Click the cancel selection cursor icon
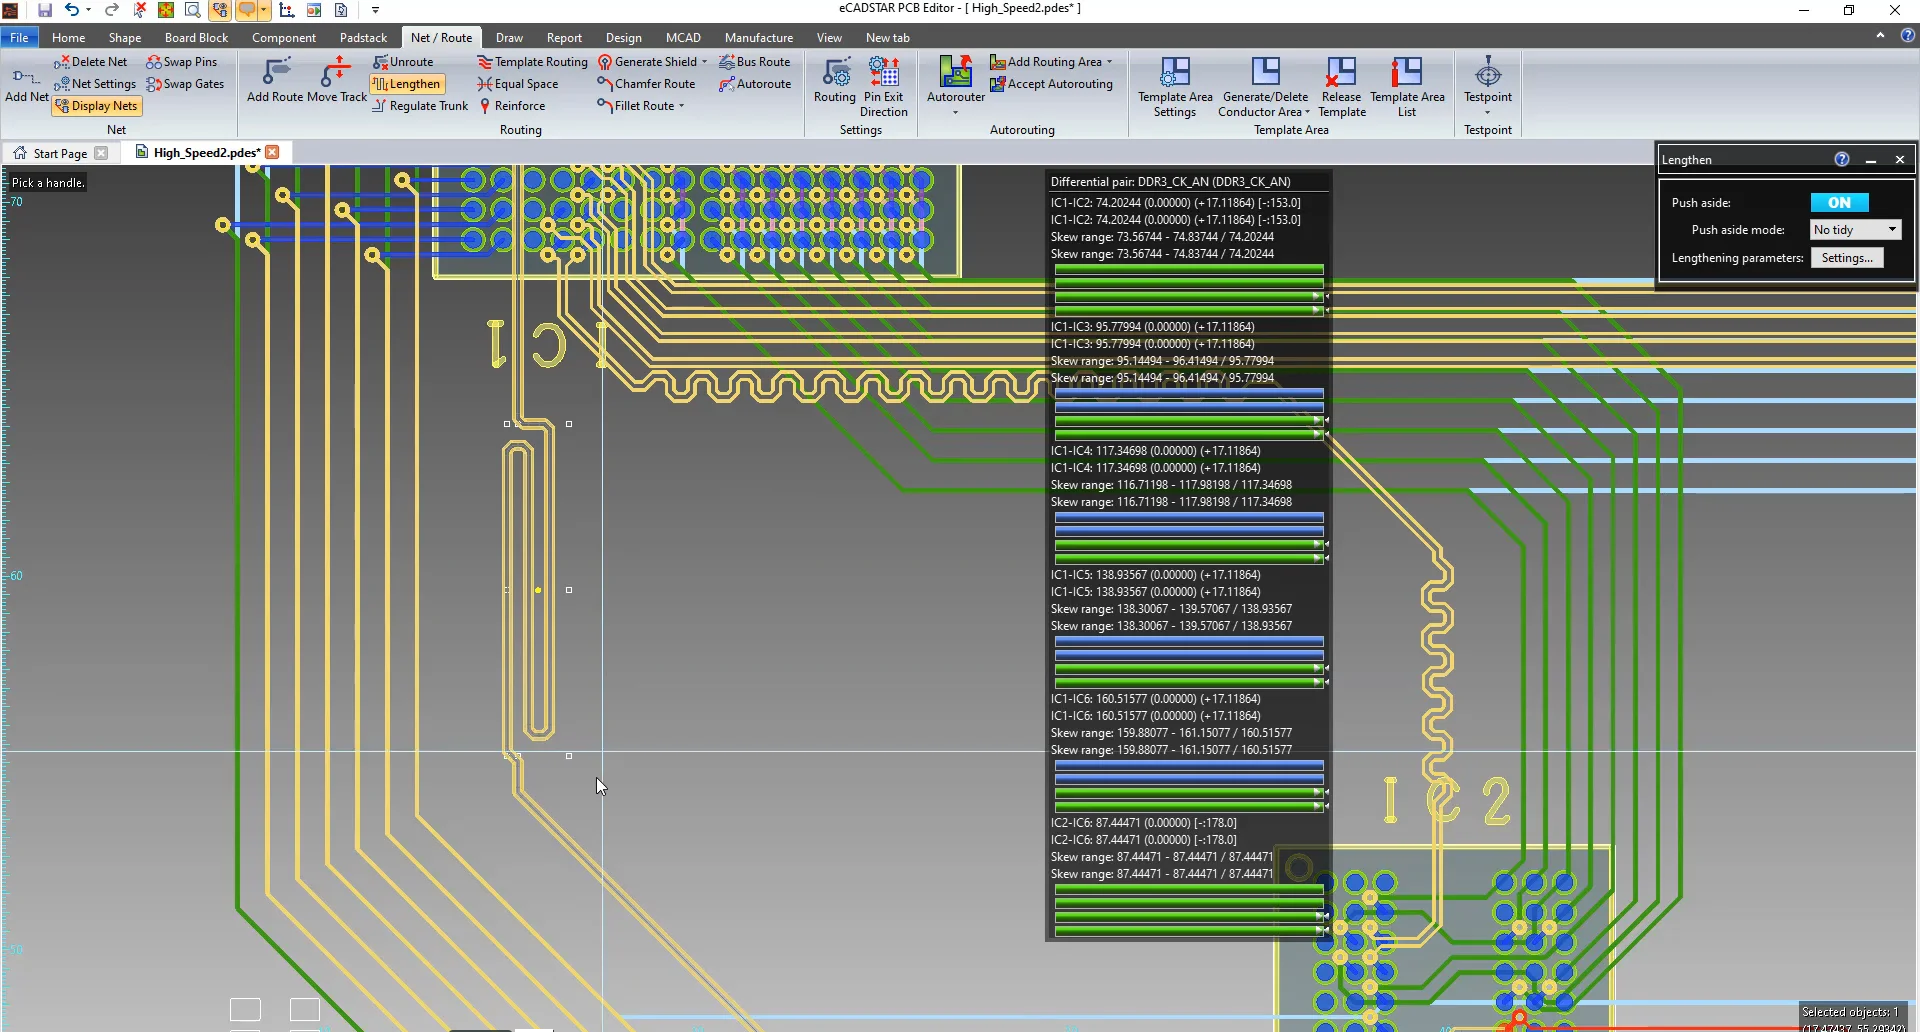 (140, 10)
